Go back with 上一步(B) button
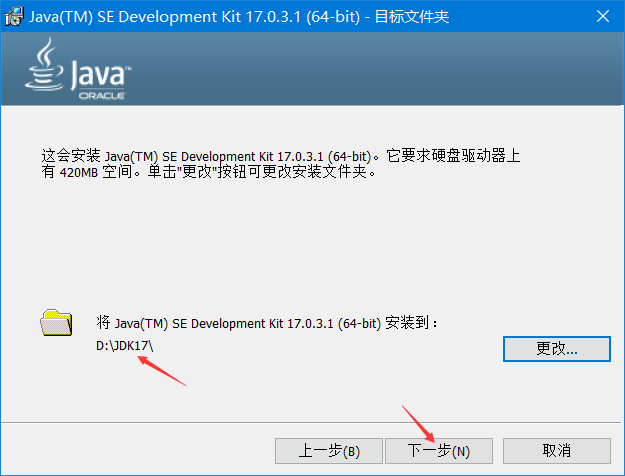625x476 pixels. [329, 451]
